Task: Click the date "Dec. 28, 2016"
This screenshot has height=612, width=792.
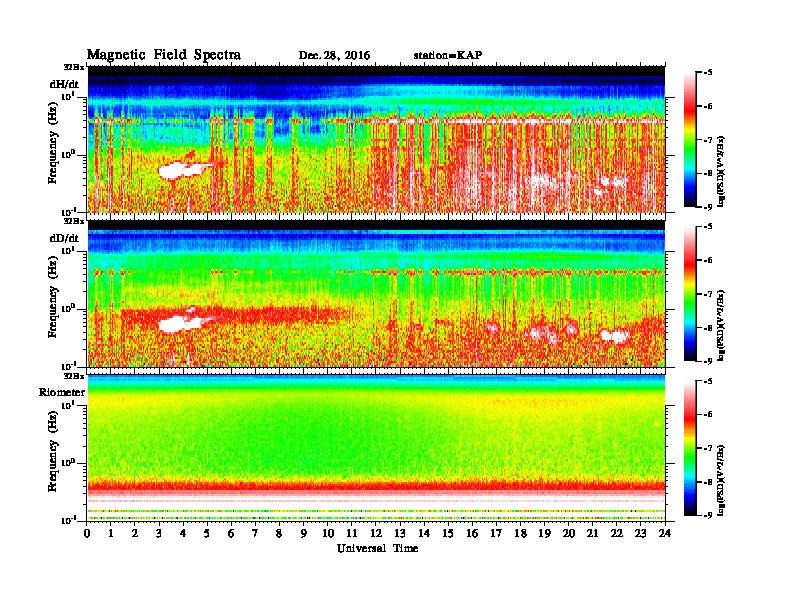Action: (x=334, y=56)
